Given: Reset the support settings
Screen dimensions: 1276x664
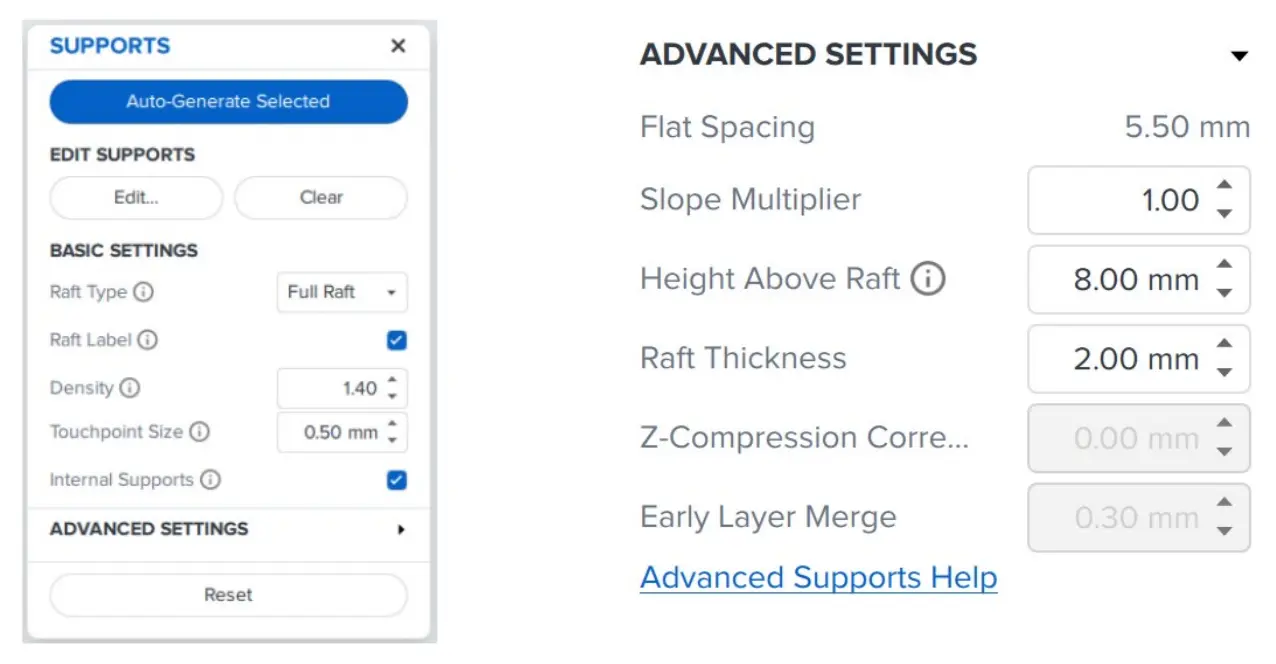Looking at the screenshot, I should coord(228,595).
